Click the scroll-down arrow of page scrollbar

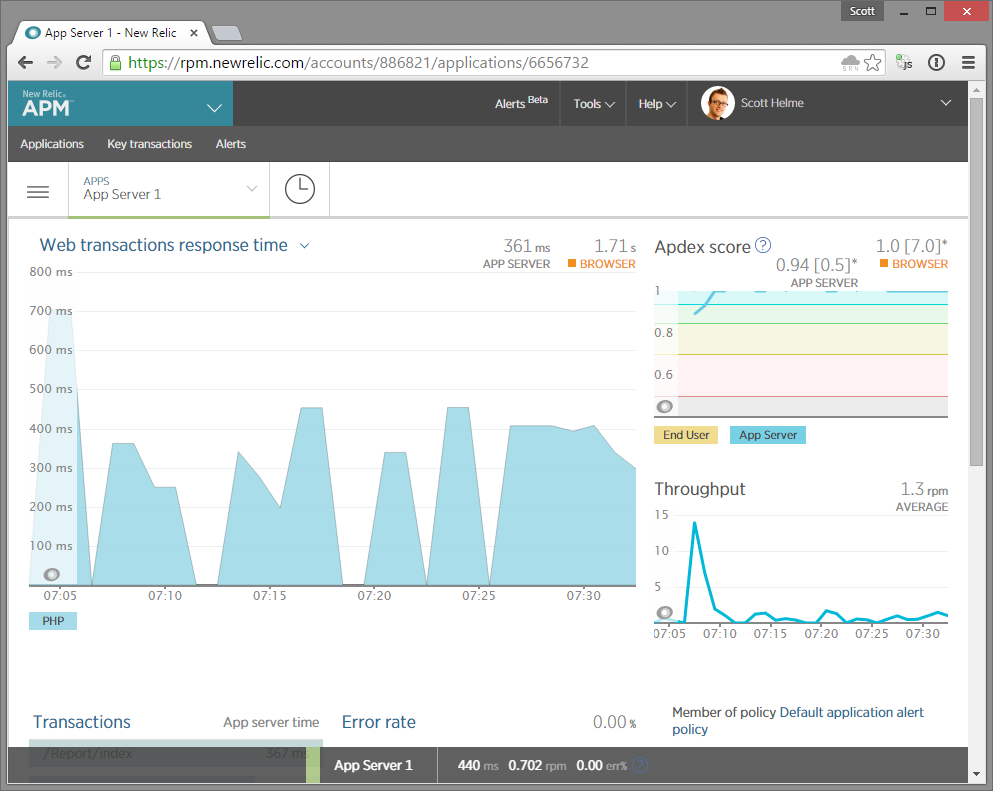point(976,774)
